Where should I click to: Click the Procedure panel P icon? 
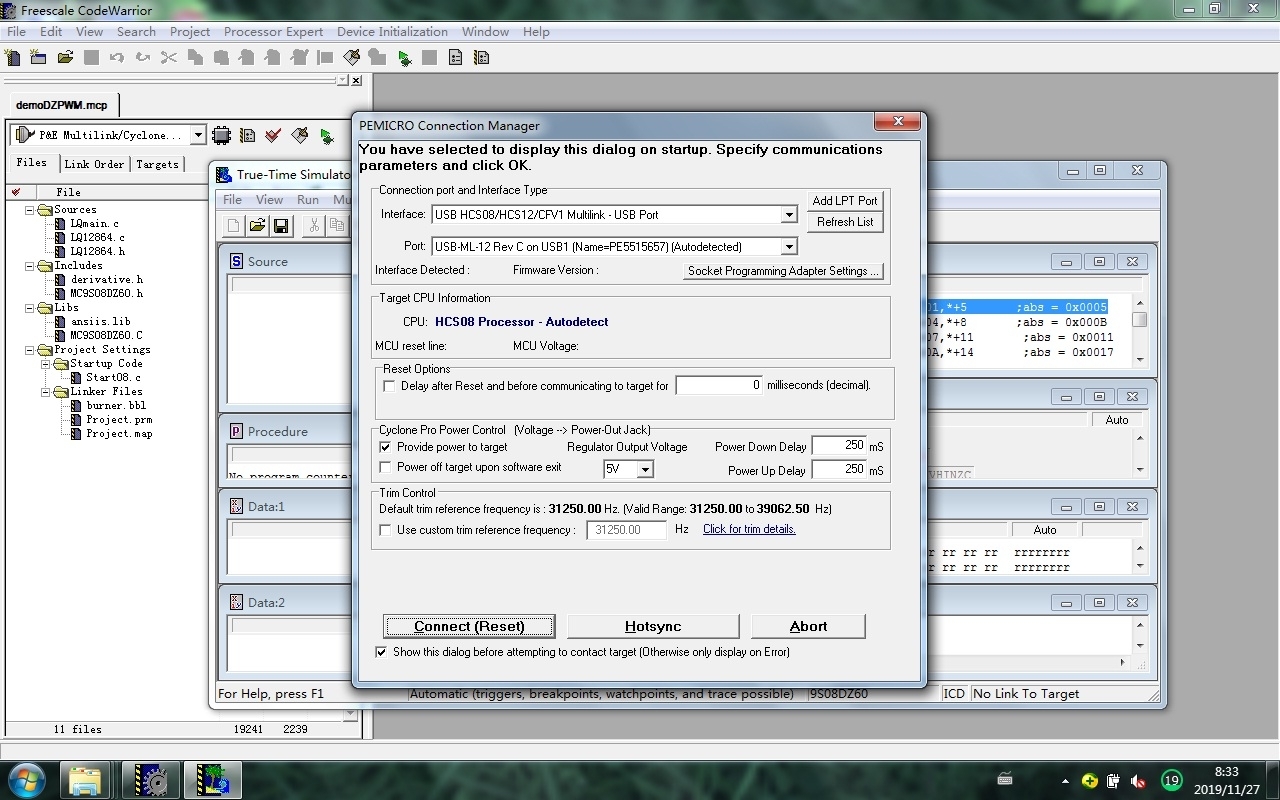tap(236, 431)
